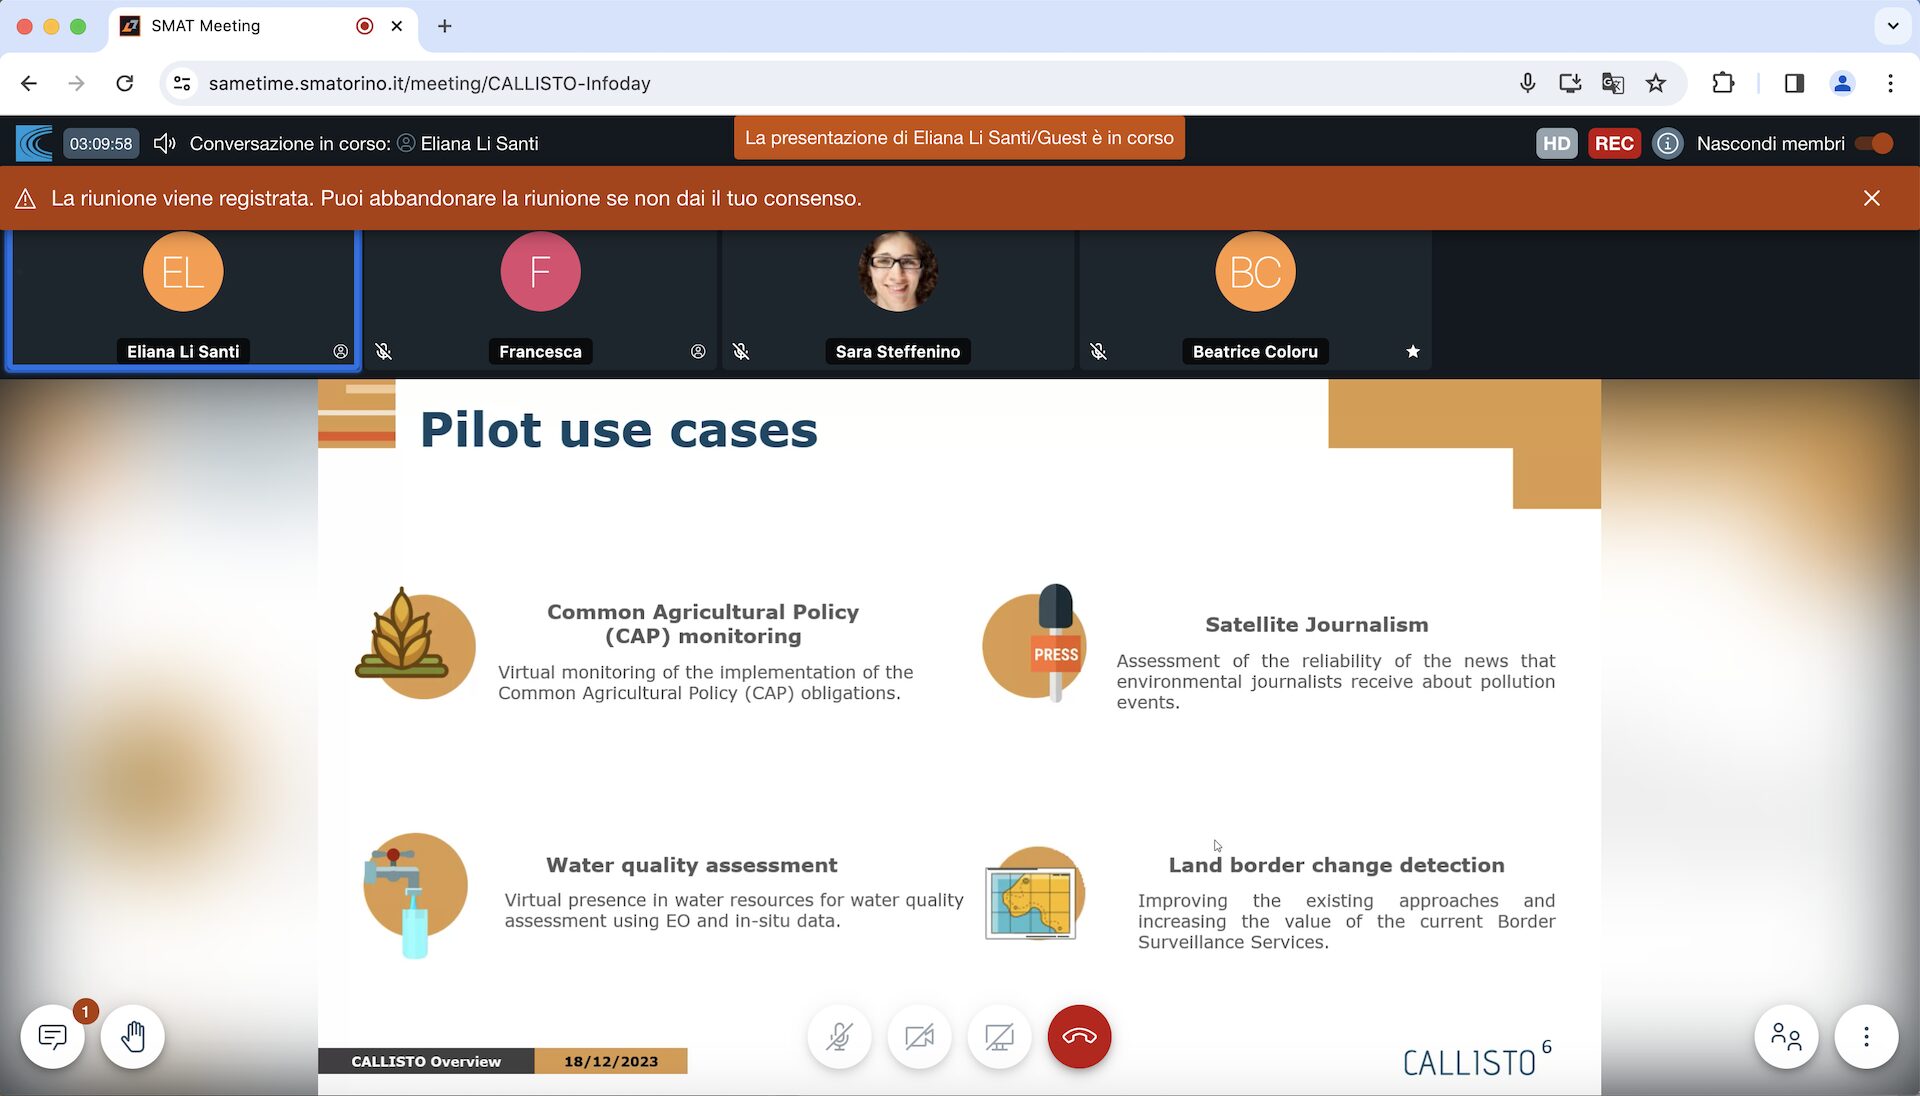1920x1096 pixels.
Task: View site information in address bar
Action: pos(181,83)
